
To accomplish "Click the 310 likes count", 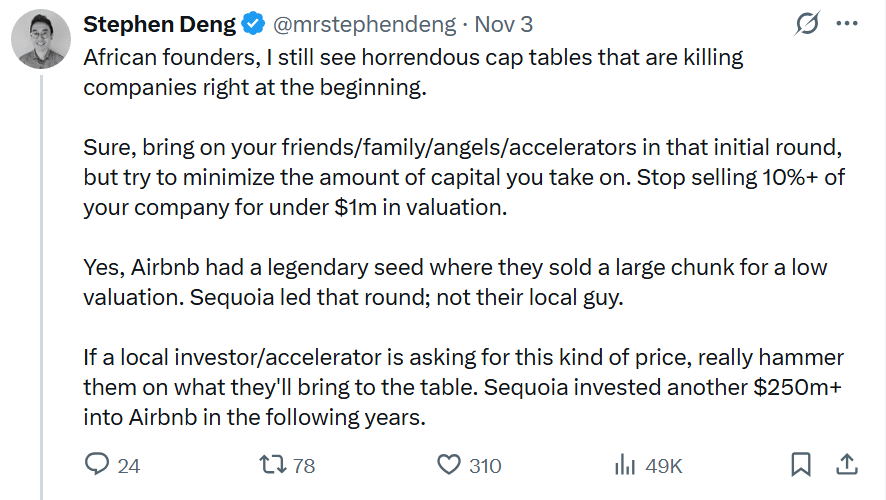I will point(485,466).
